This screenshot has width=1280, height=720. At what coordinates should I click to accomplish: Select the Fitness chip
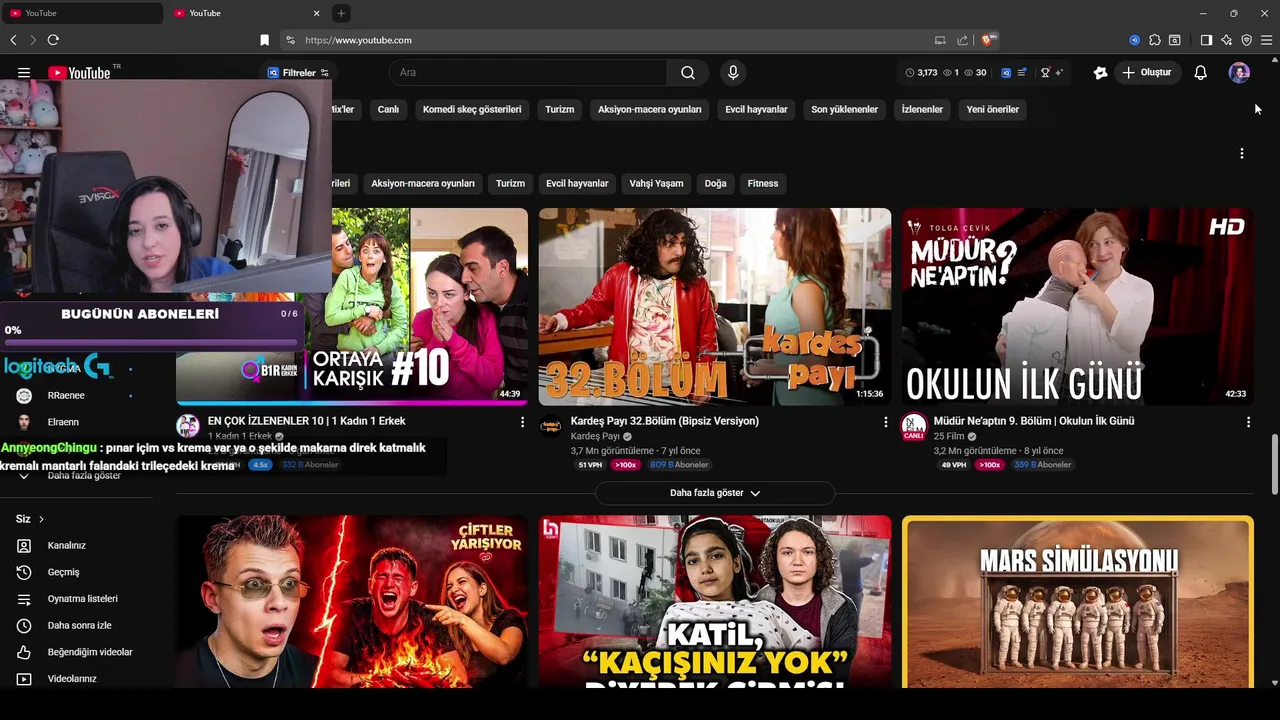(762, 183)
